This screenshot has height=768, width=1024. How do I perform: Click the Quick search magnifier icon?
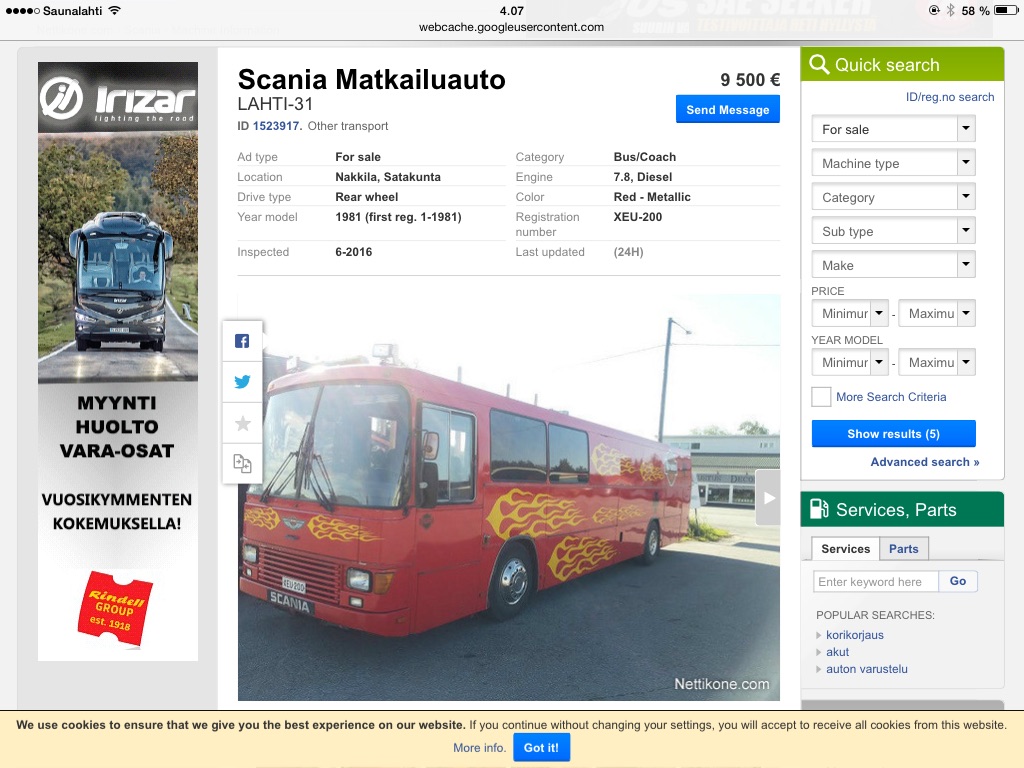click(x=819, y=65)
